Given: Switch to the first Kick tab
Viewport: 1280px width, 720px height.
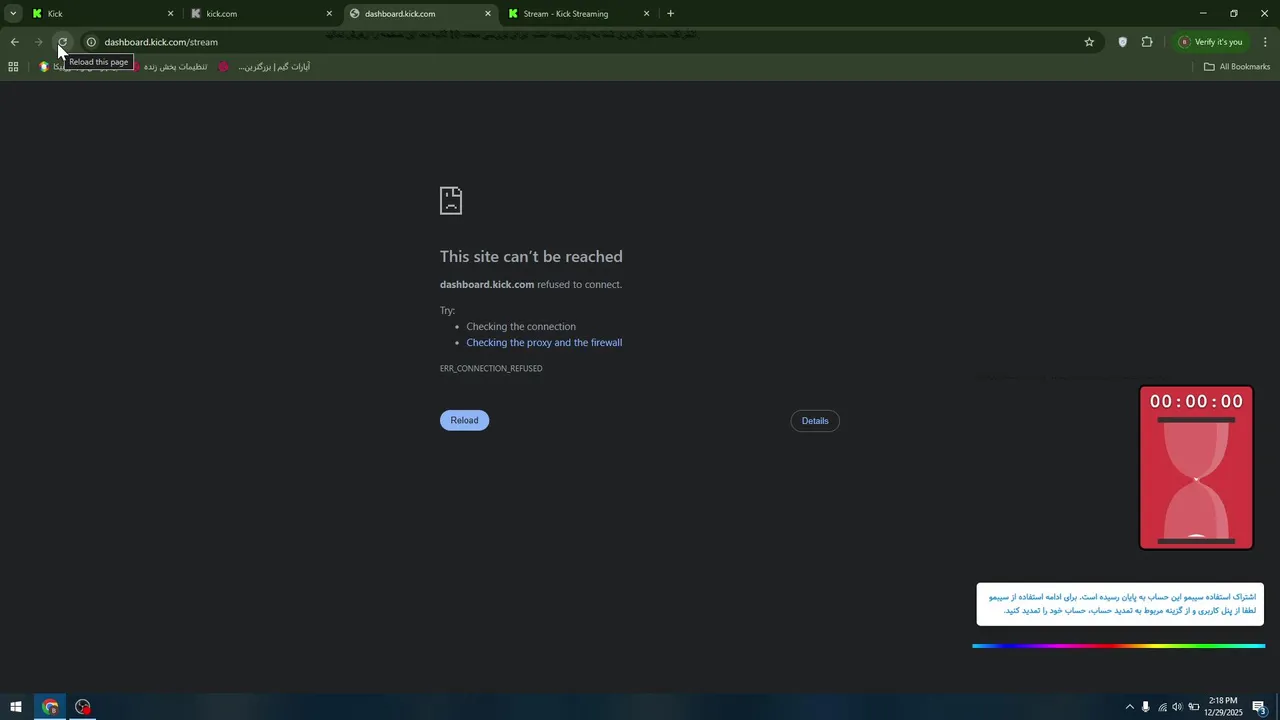Looking at the screenshot, I should pyautogui.click(x=103, y=14).
